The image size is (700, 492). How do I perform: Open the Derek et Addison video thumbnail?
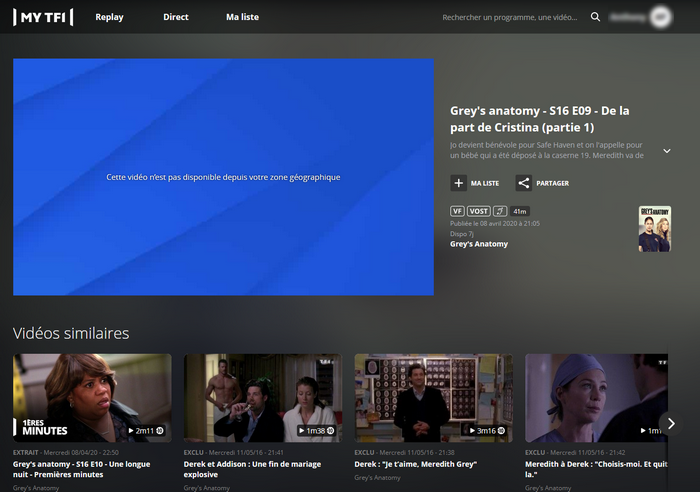click(263, 398)
